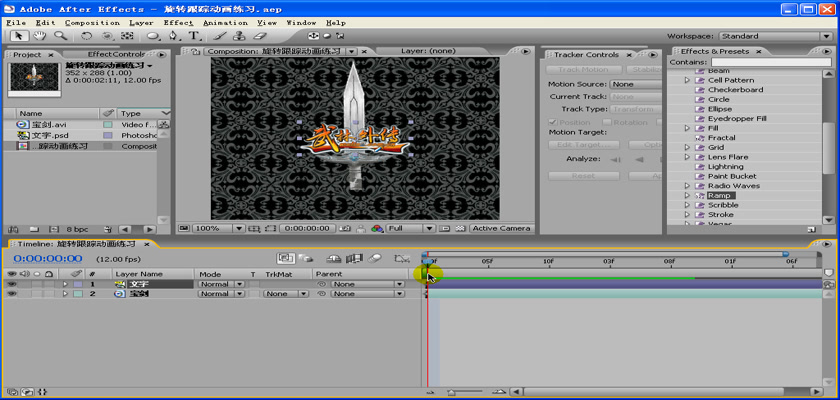The height and width of the screenshot is (400, 840).
Task: Click the label color swatch of 宝剑 layer
Action: tap(78, 294)
